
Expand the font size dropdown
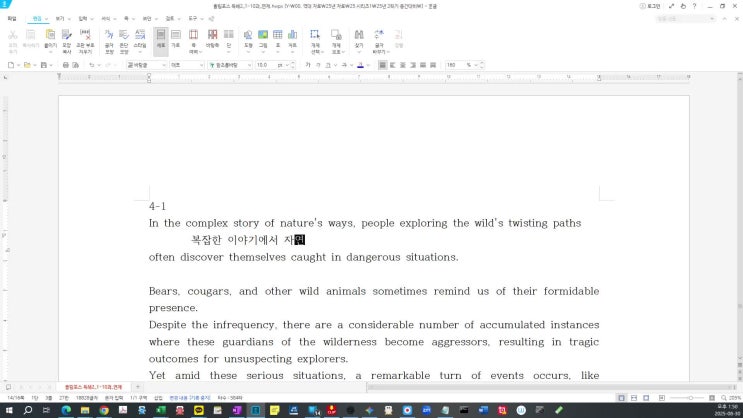click(x=284, y=65)
